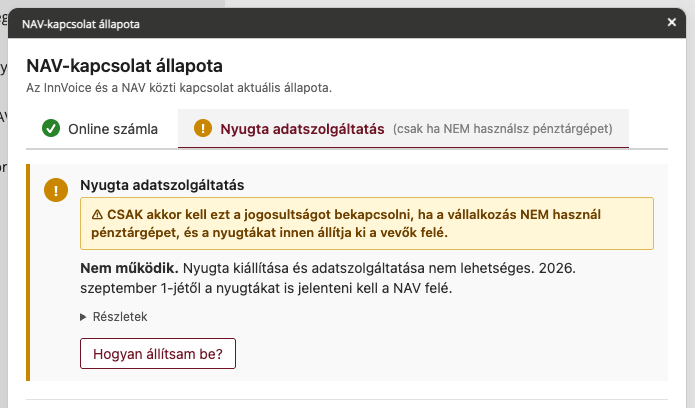Open details via the Részletek label
Viewport: 695px width, 408px height.
click(120, 317)
